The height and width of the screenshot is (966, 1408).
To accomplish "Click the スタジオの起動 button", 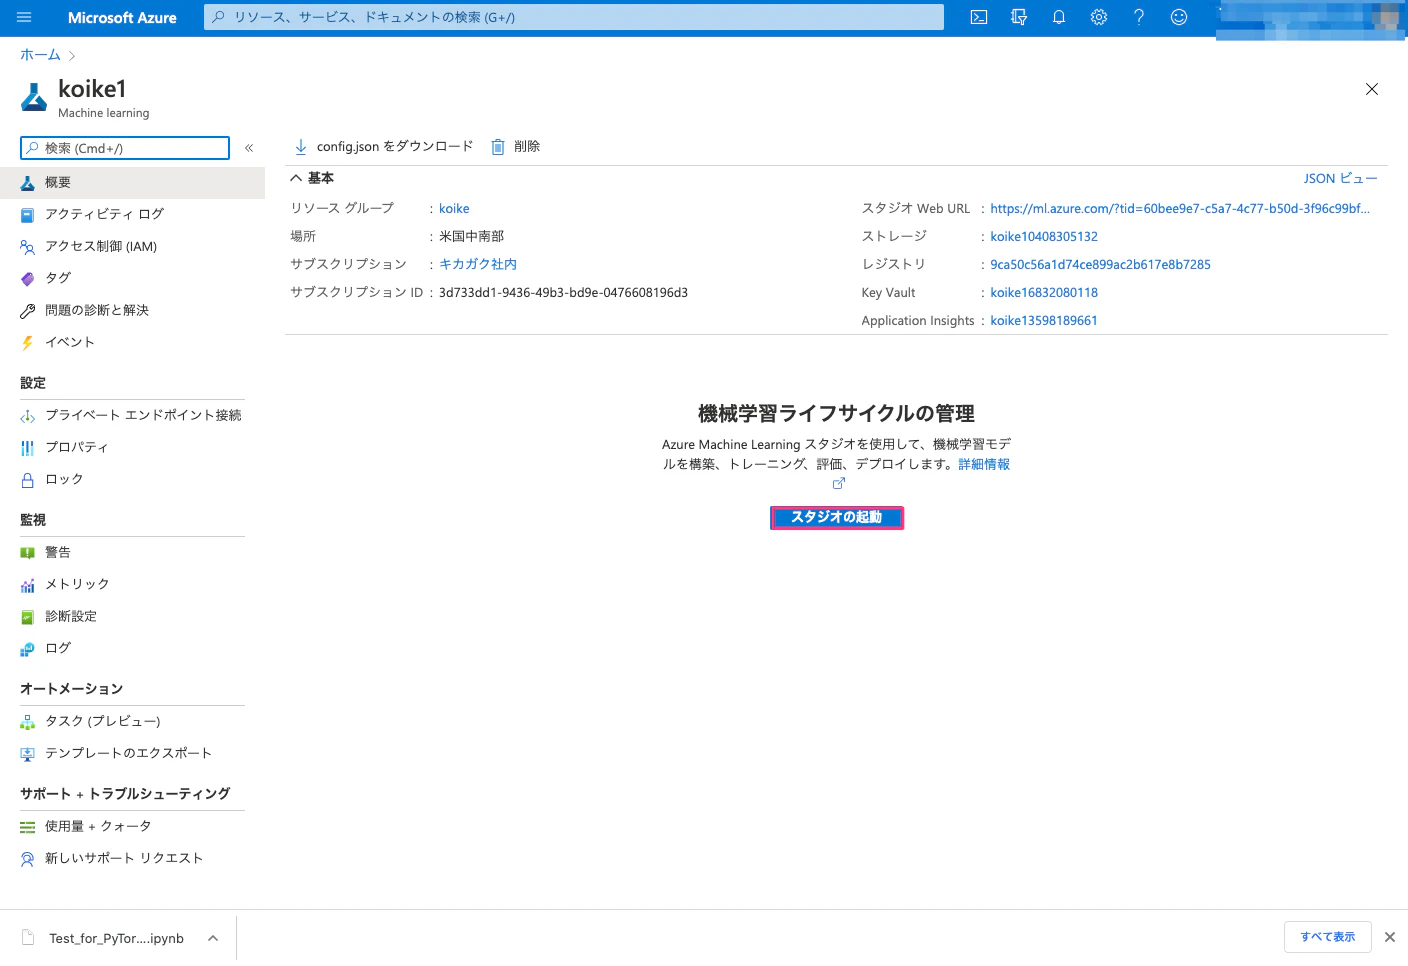I will click(837, 517).
